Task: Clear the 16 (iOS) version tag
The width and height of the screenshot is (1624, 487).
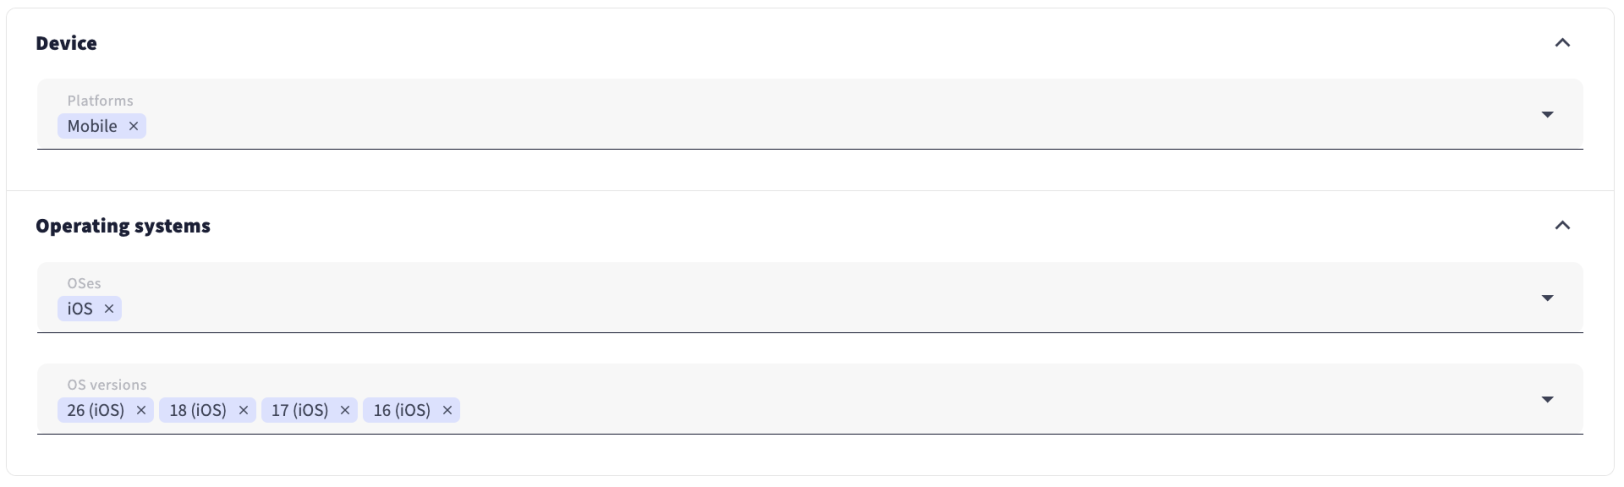Action: (447, 410)
